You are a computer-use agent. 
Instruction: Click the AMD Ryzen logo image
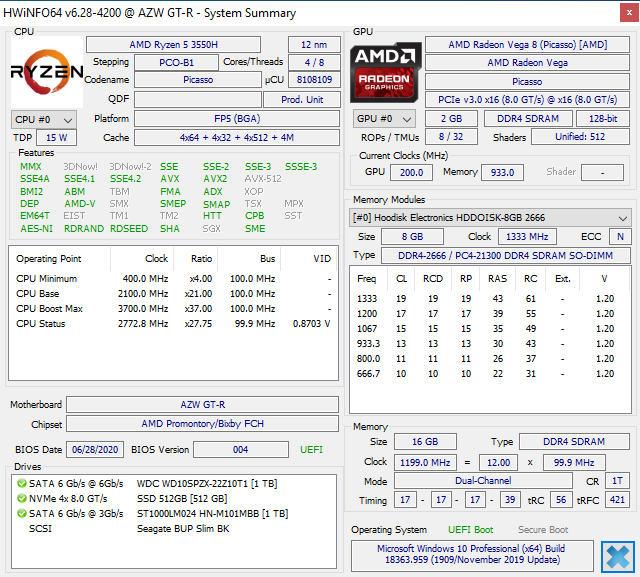point(47,71)
